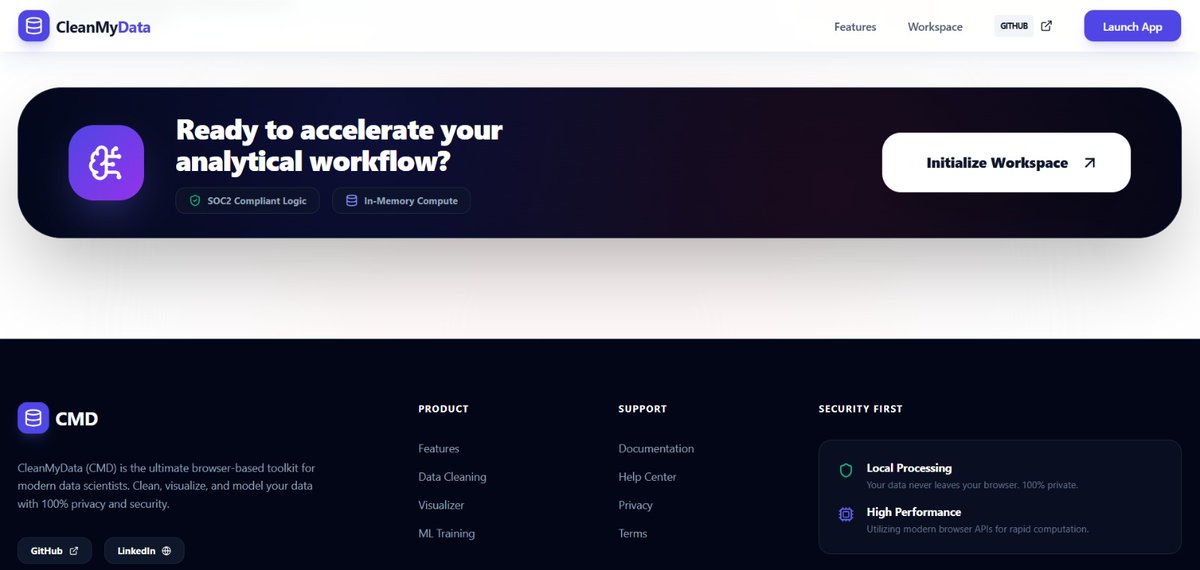Open the Documentation footer link
1200x570 pixels.
click(x=656, y=449)
